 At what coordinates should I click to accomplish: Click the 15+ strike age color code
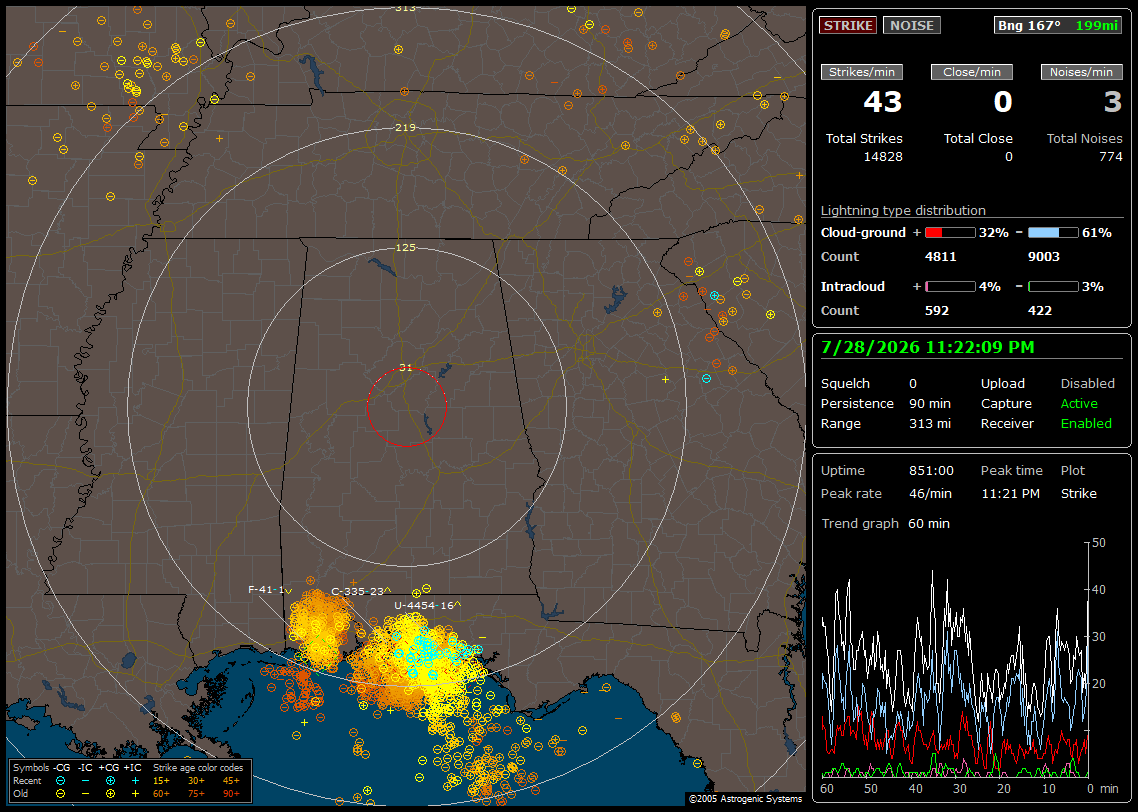pos(161,781)
